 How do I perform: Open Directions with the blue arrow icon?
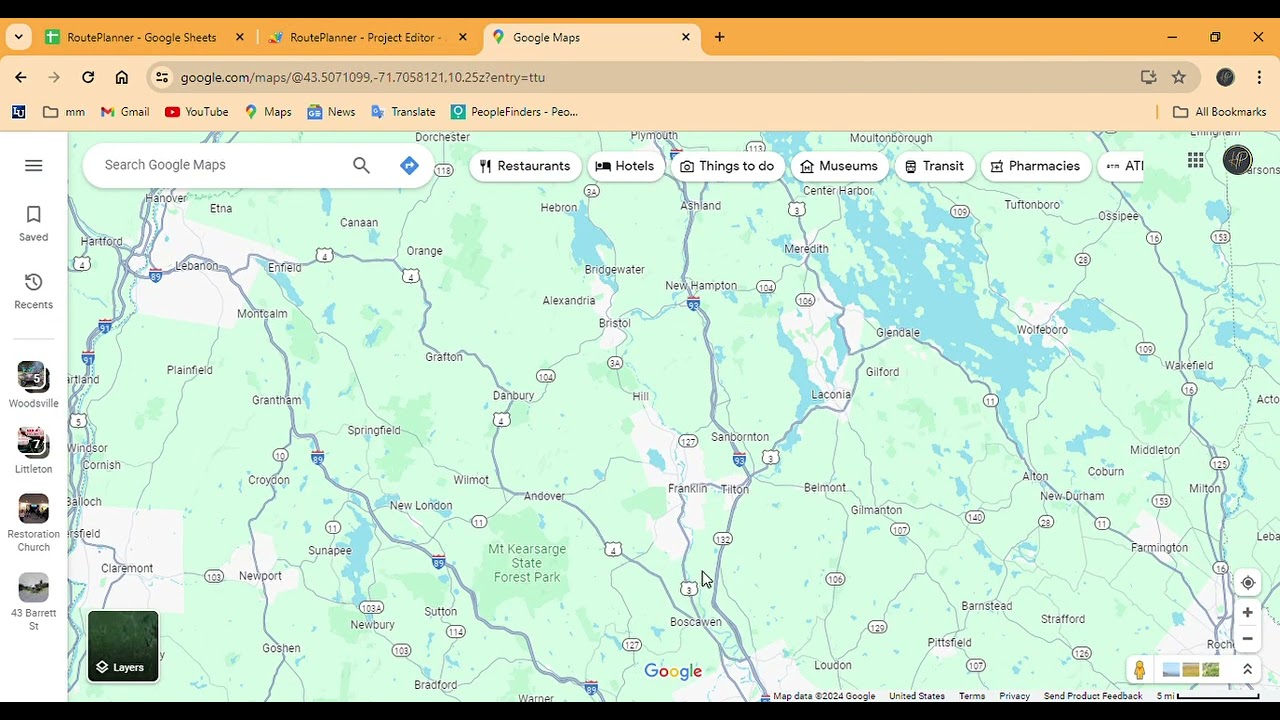point(409,165)
